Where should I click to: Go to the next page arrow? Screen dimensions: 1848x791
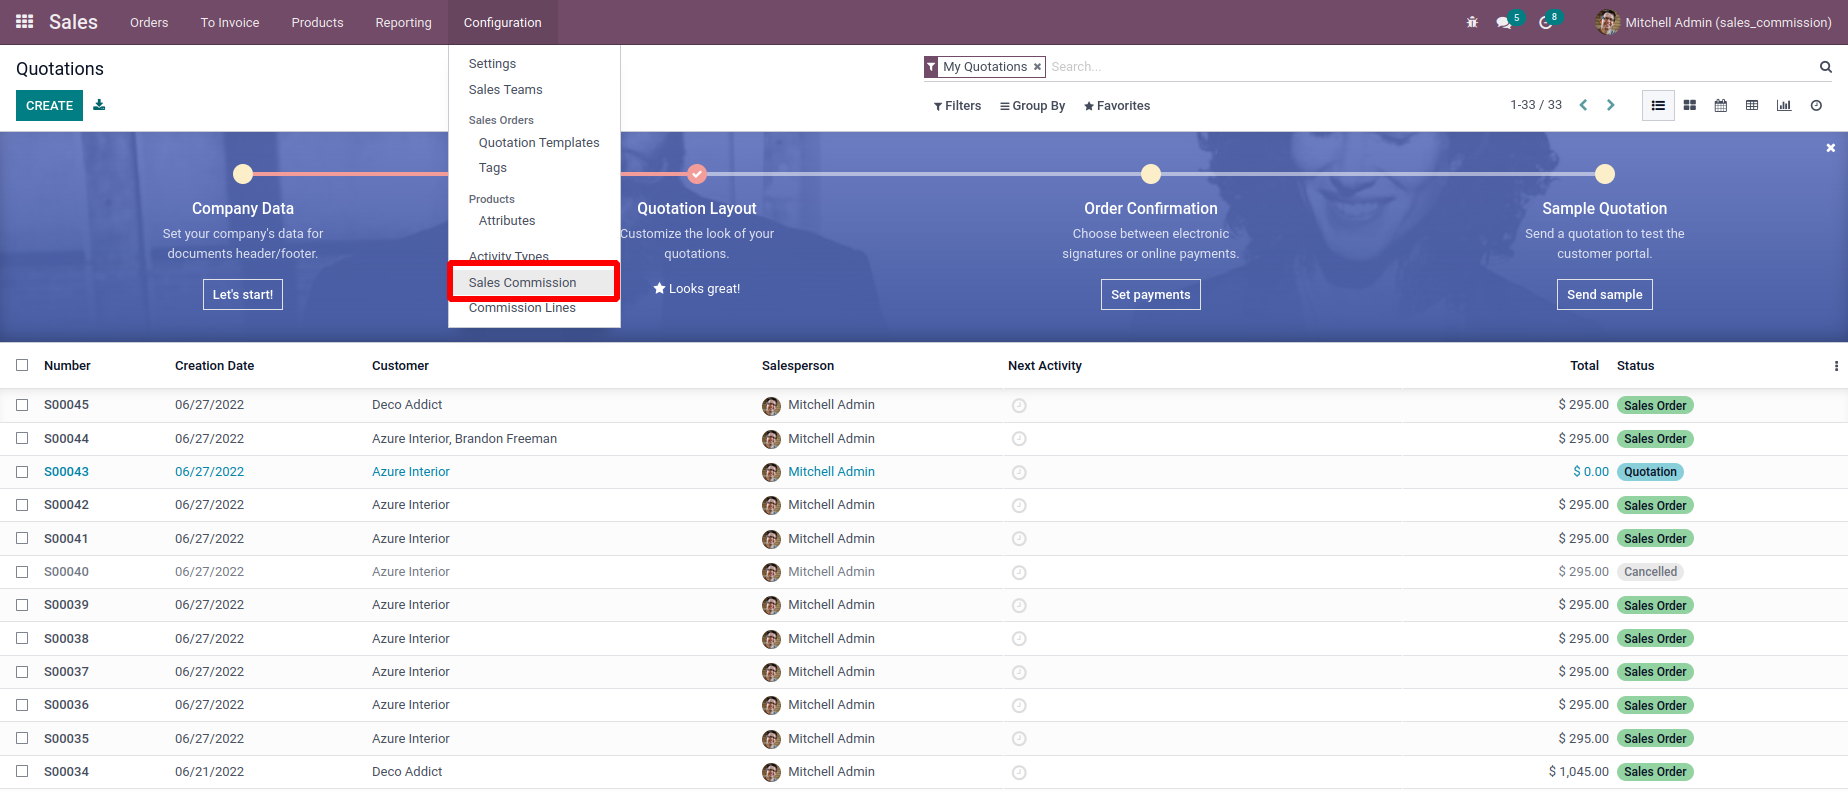[1610, 105]
